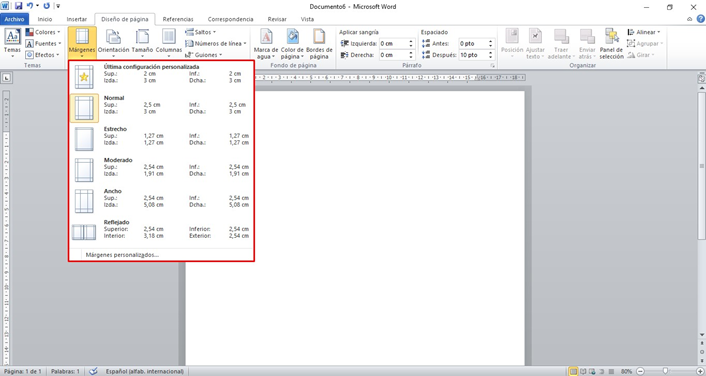This screenshot has width=706, height=376.
Task: Select the Normal margins preset
Action: (161, 108)
